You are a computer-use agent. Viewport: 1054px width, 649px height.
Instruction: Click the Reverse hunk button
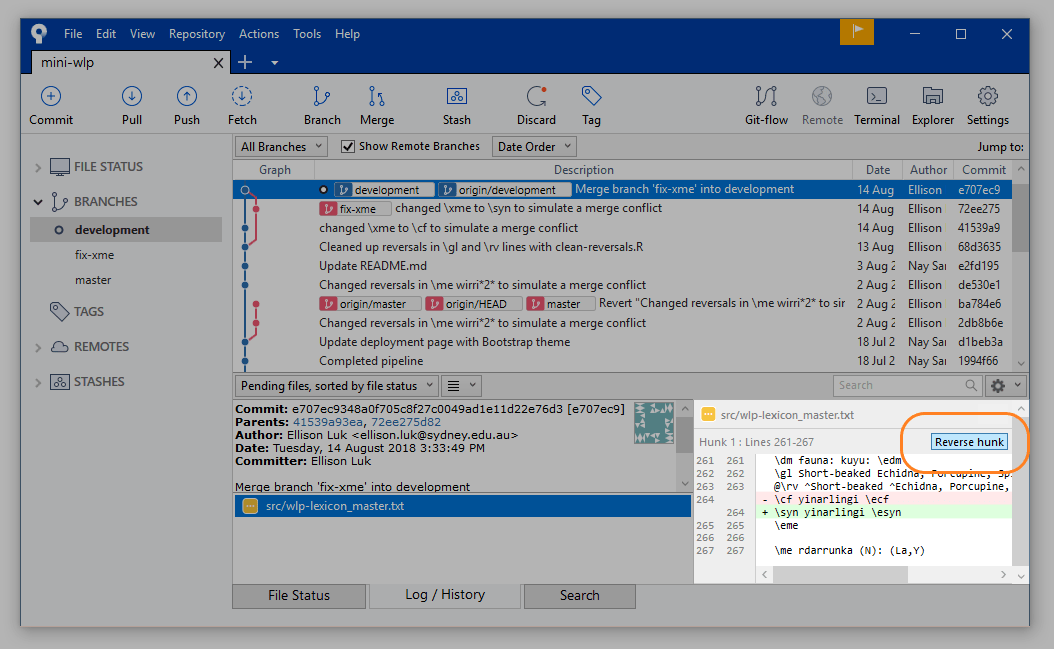pos(967,441)
